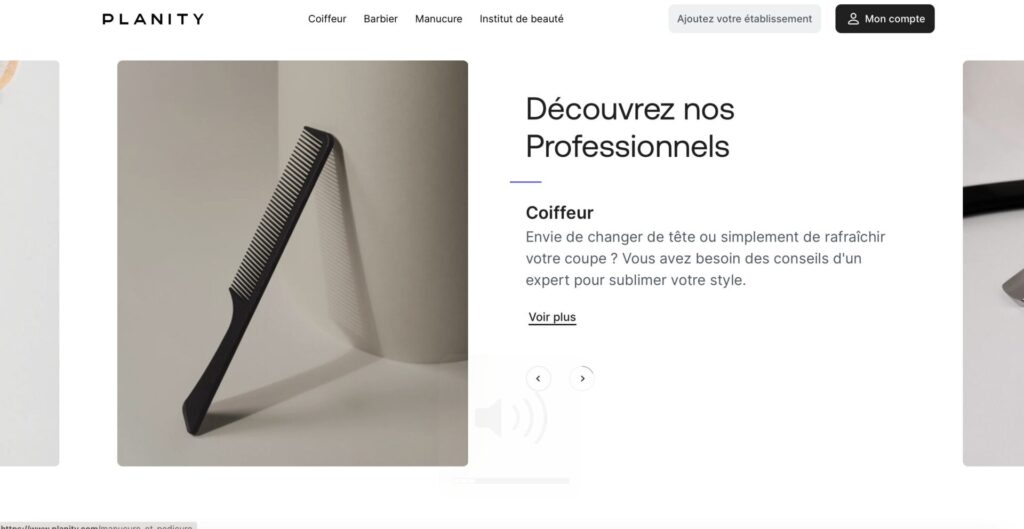The height and width of the screenshot is (529, 1024).
Task: Click the volume level bar under the speaker
Action: tap(511, 481)
